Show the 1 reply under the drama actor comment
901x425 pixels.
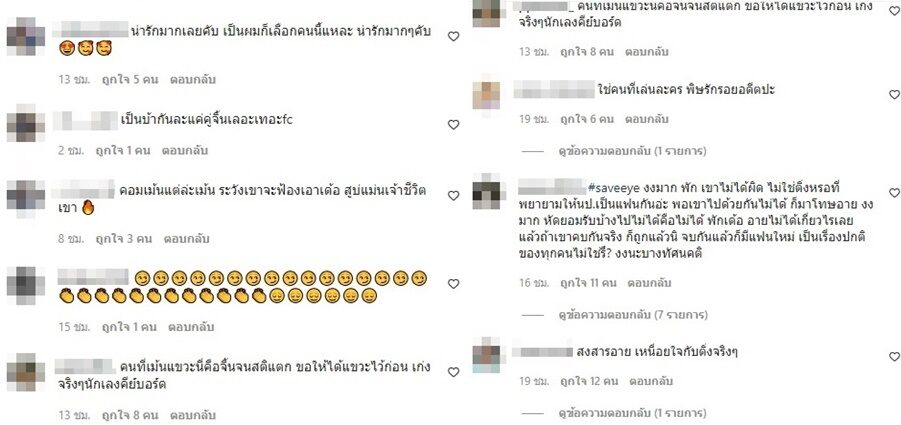tap(632, 151)
